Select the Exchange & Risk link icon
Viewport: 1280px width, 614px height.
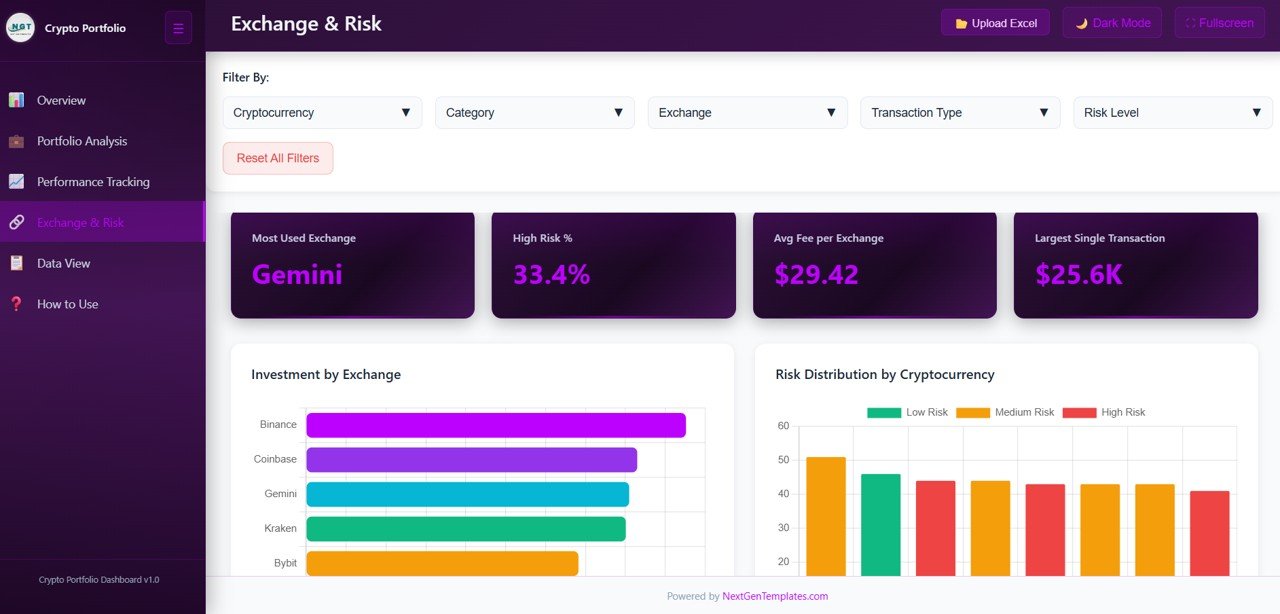17,221
